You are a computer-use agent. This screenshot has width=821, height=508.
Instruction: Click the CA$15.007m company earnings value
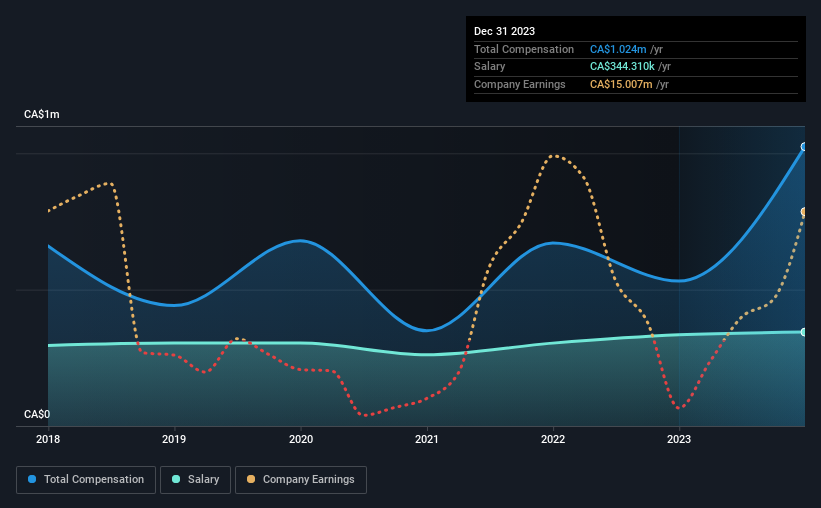[x=621, y=84]
